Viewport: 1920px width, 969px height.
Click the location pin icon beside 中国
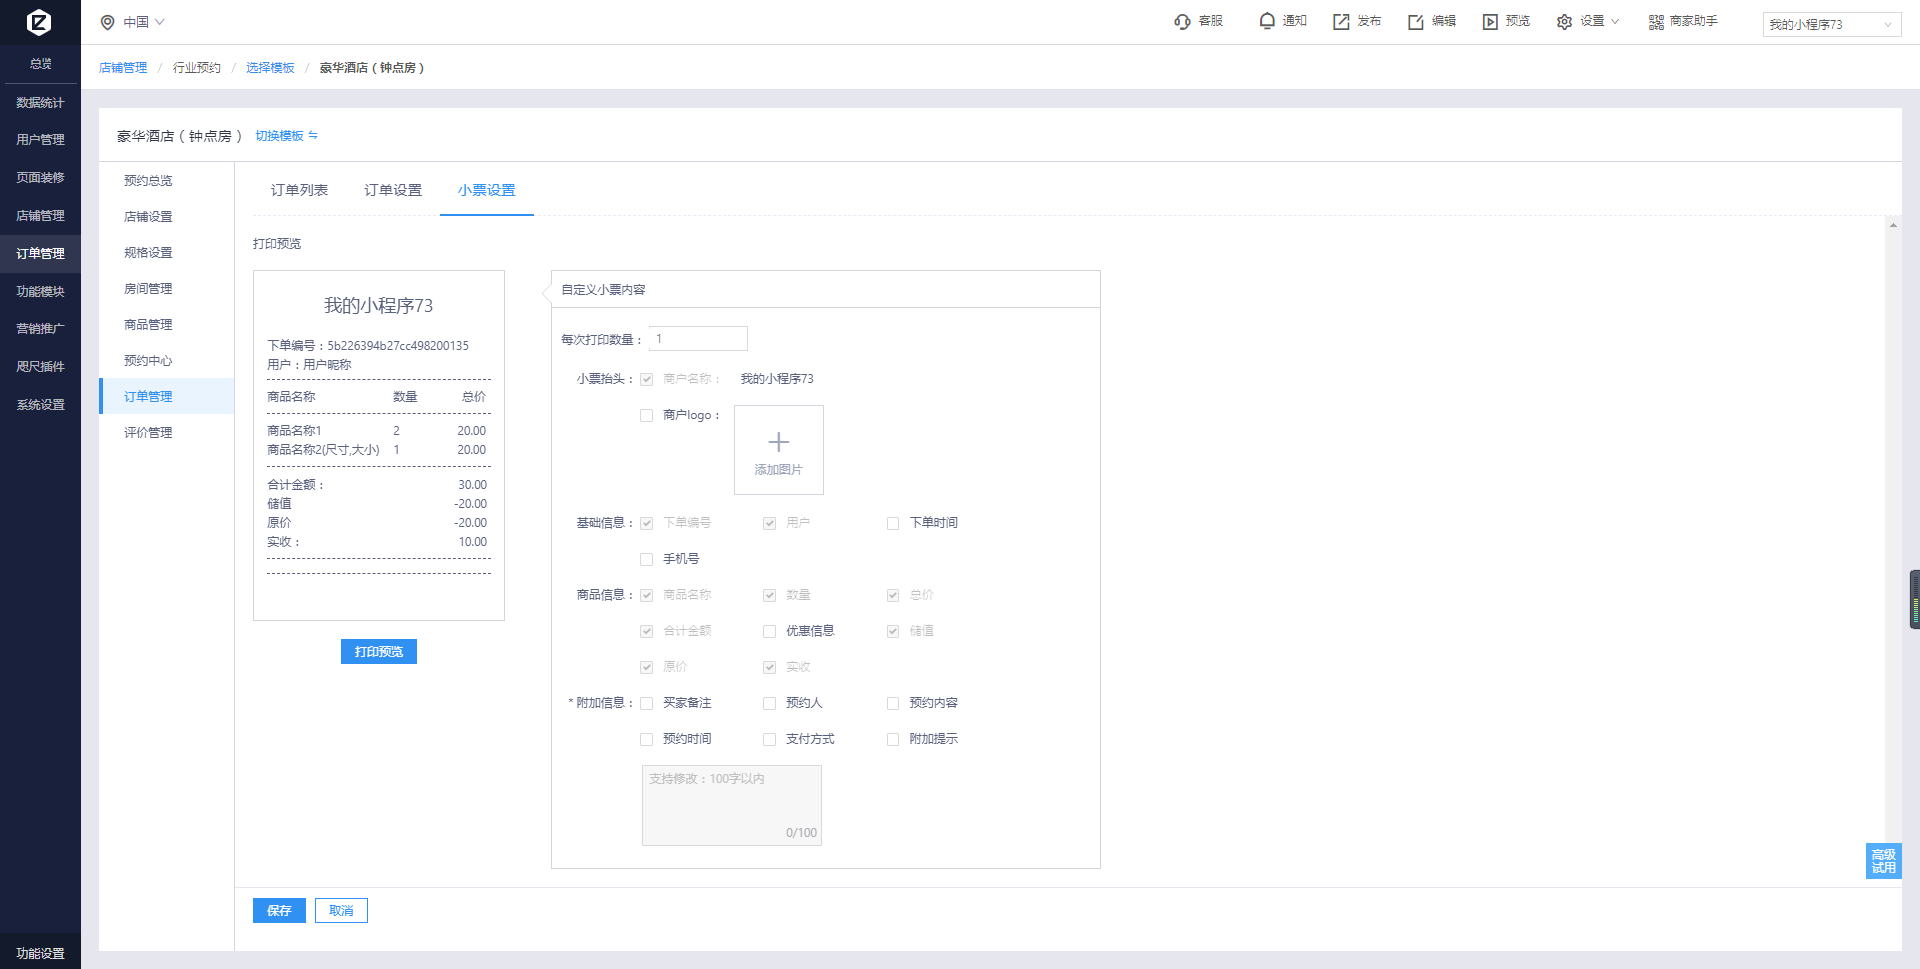(108, 22)
